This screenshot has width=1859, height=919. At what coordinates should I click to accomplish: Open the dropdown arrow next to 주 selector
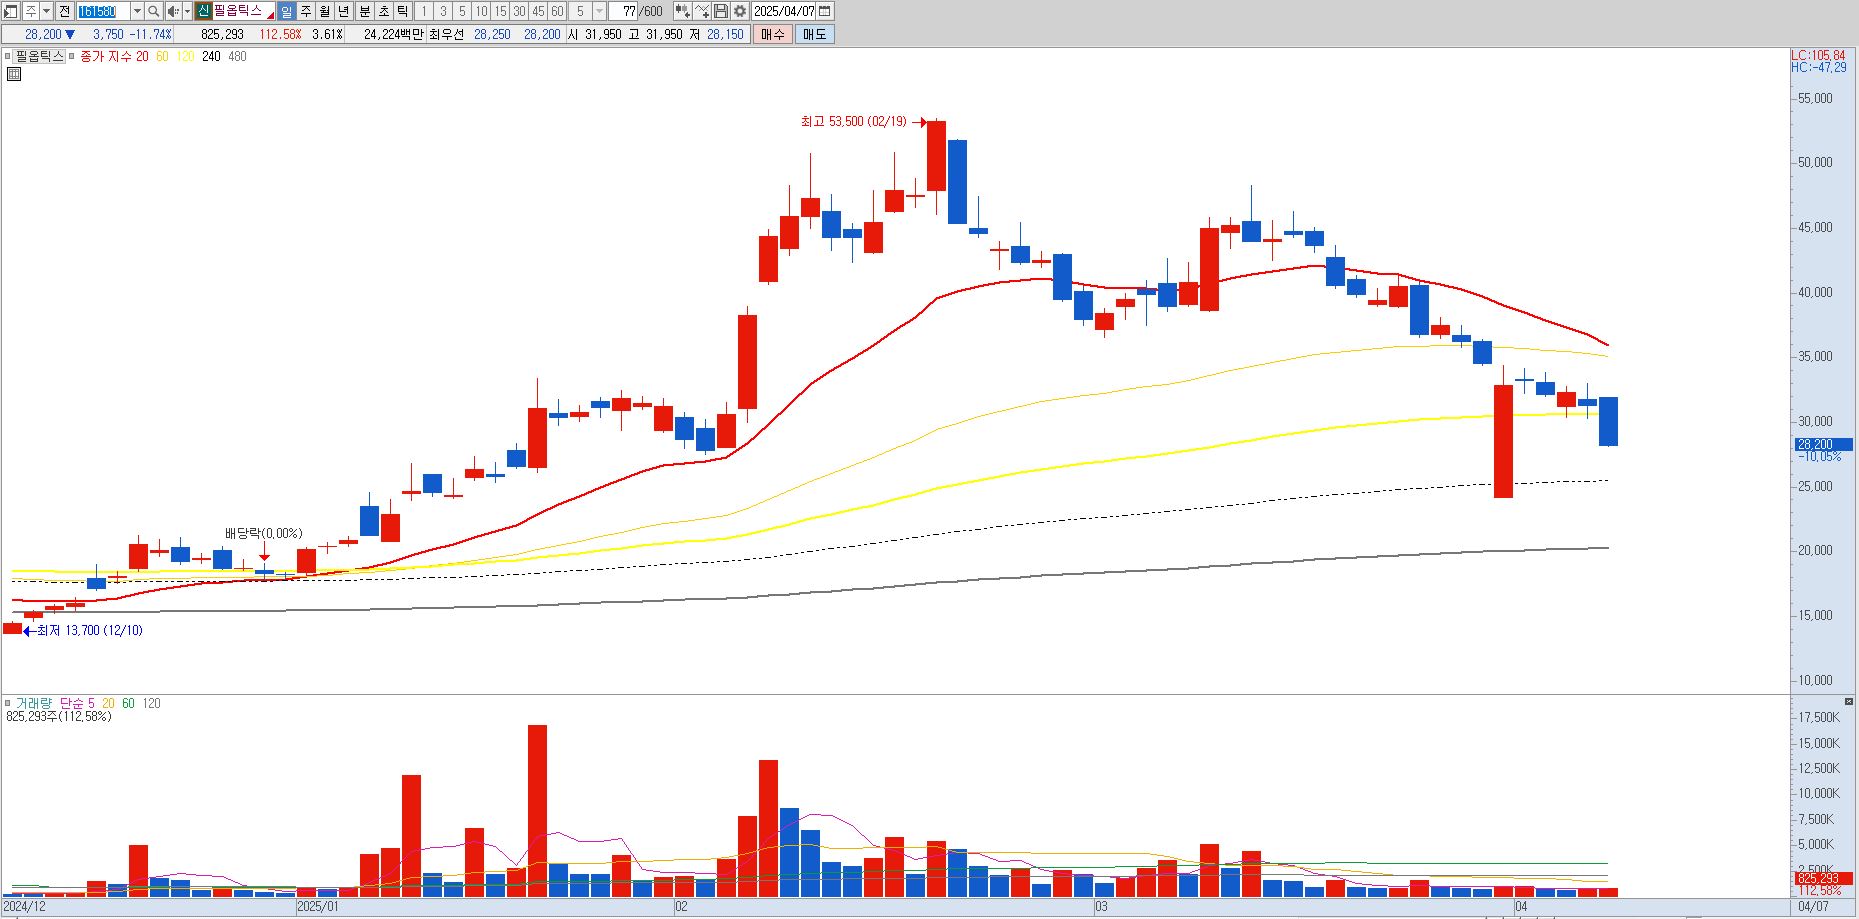tap(46, 11)
